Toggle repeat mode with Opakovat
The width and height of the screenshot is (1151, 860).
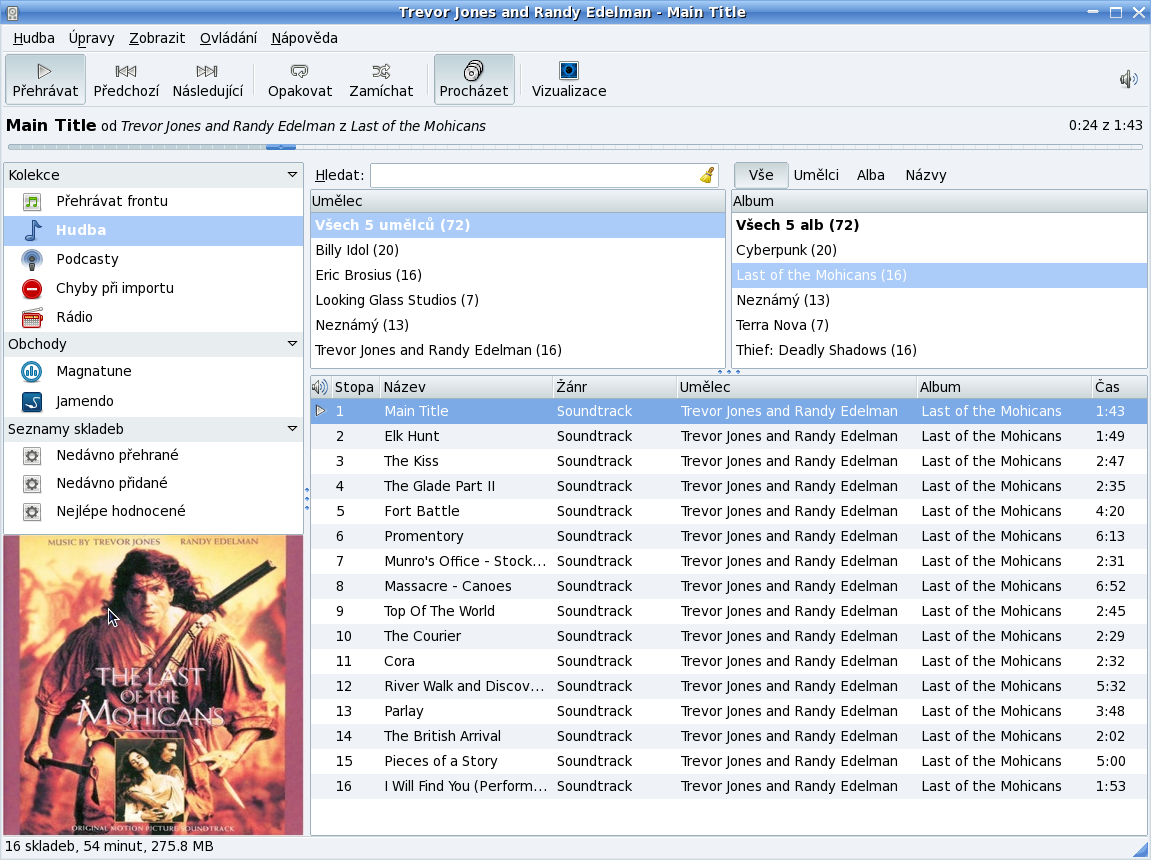point(299,80)
